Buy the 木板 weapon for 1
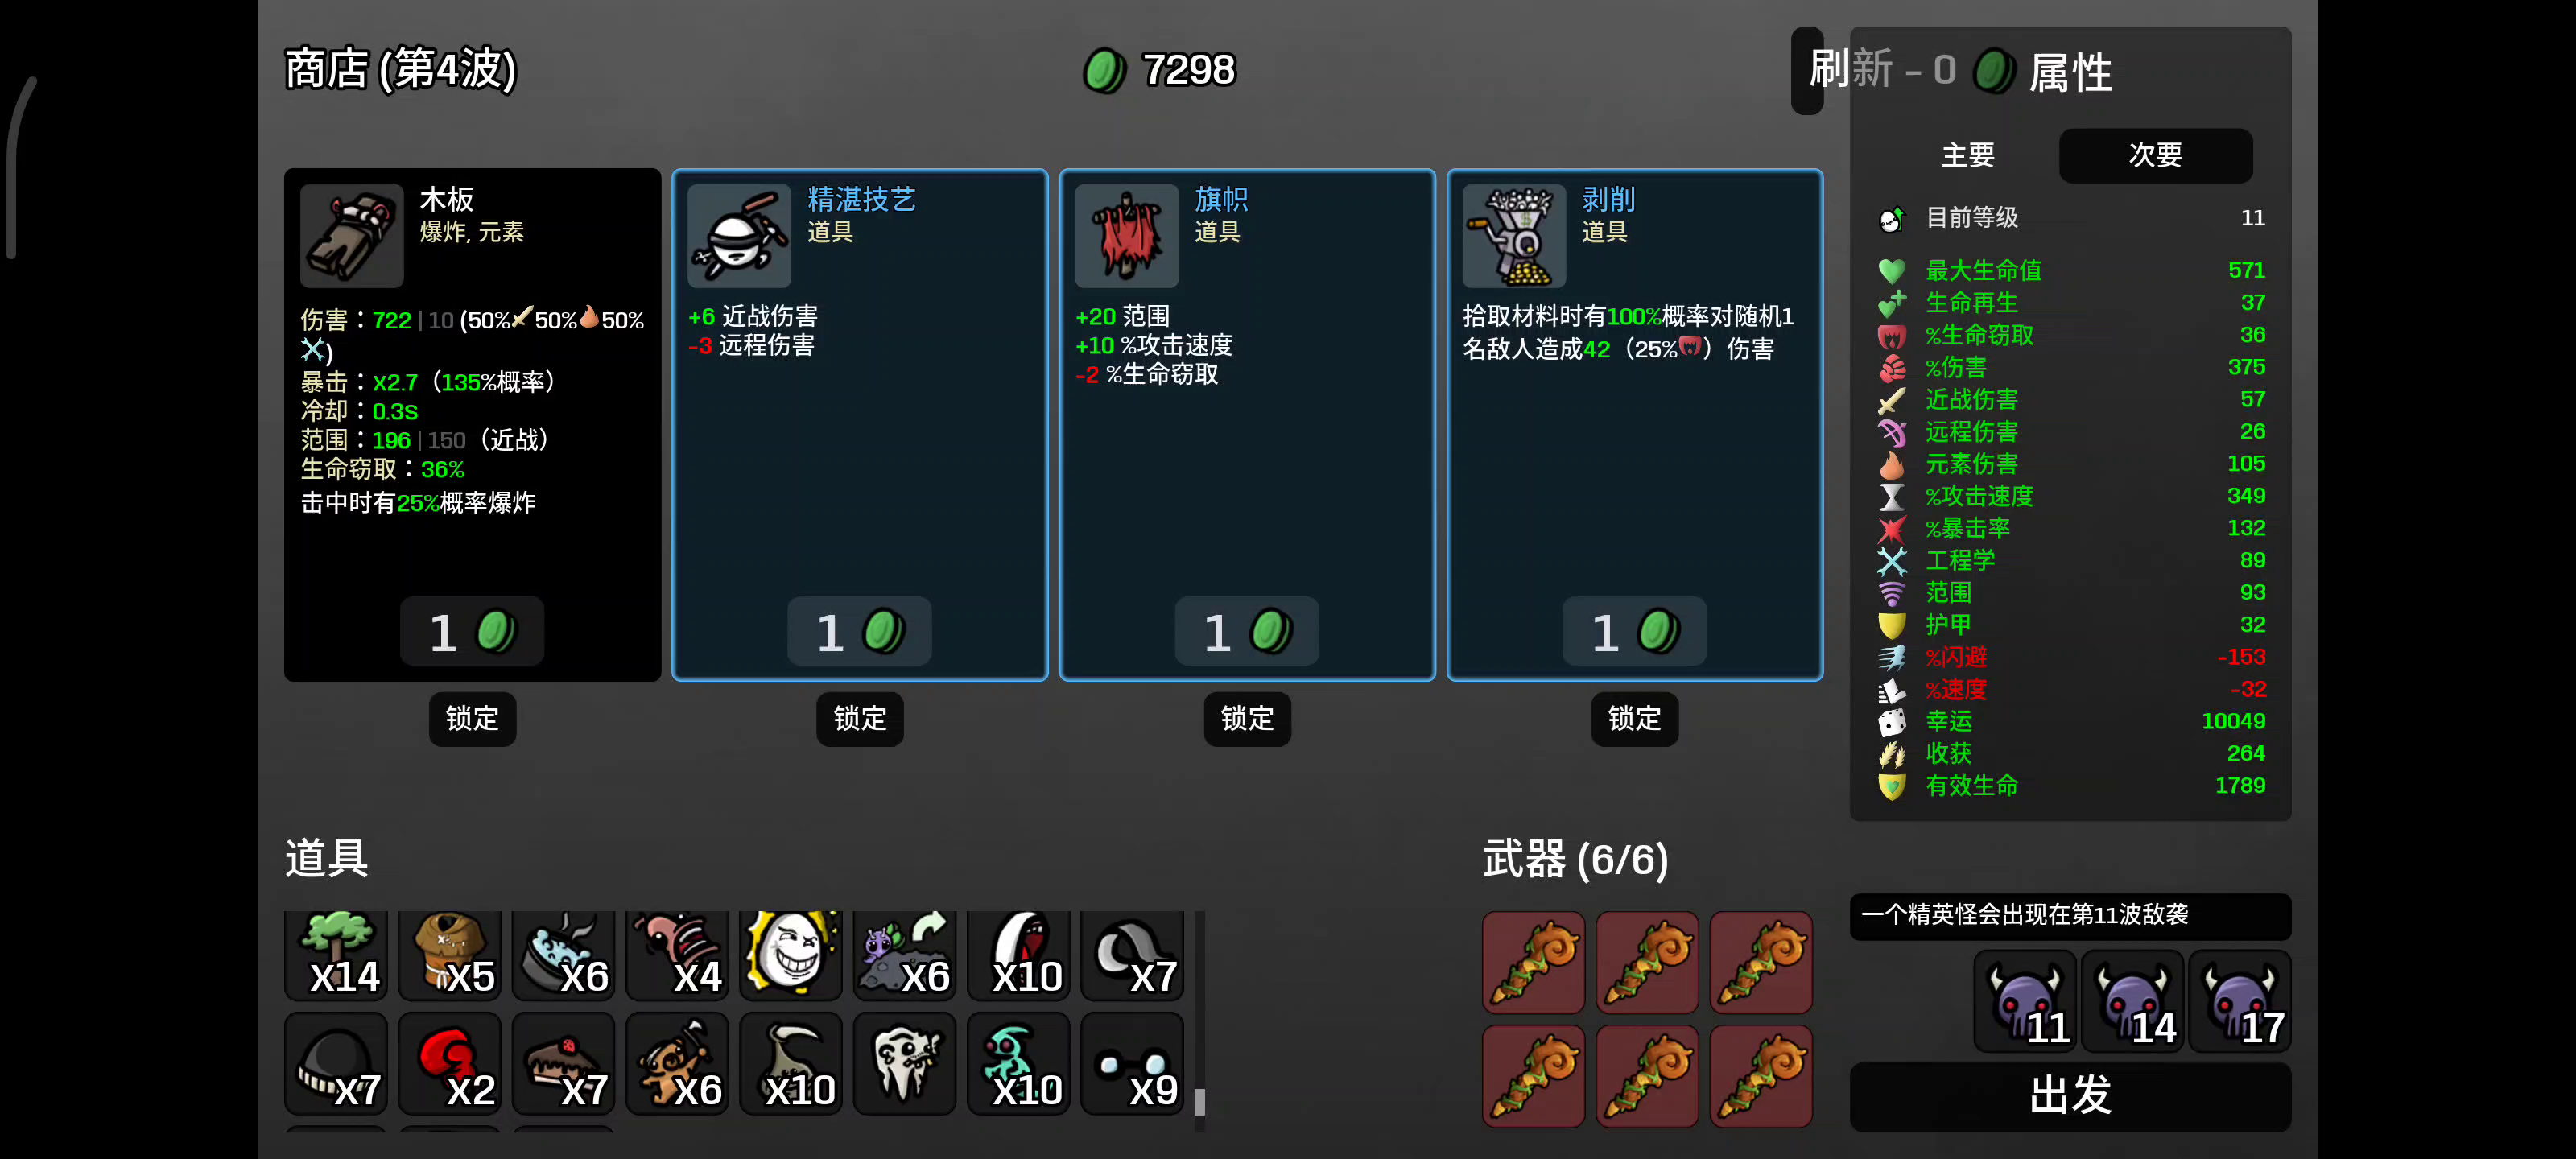Image resolution: width=2576 pixels, height=1159 pixels. coord(472,632)
